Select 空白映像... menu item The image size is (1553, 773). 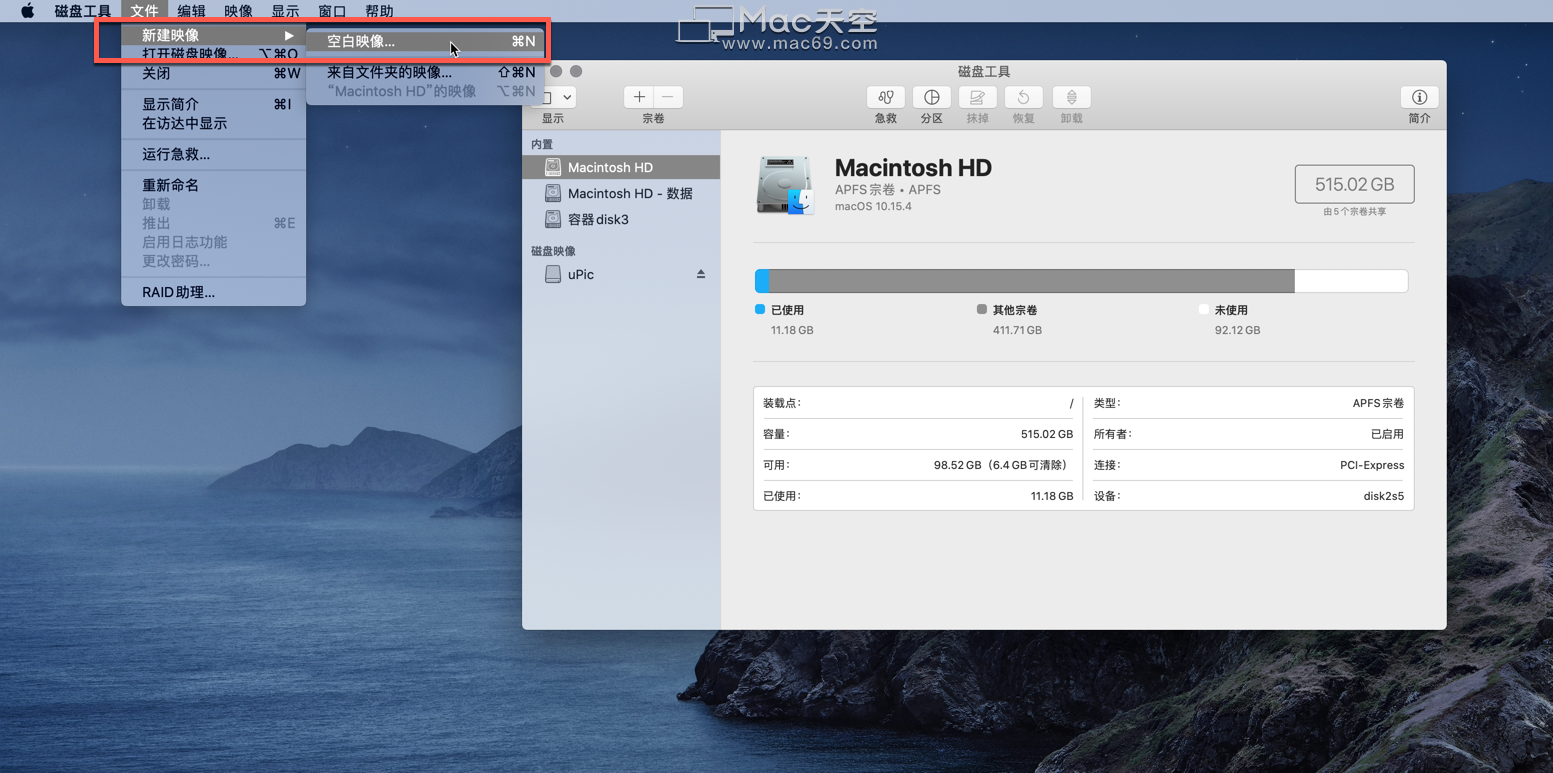(425, 41)
